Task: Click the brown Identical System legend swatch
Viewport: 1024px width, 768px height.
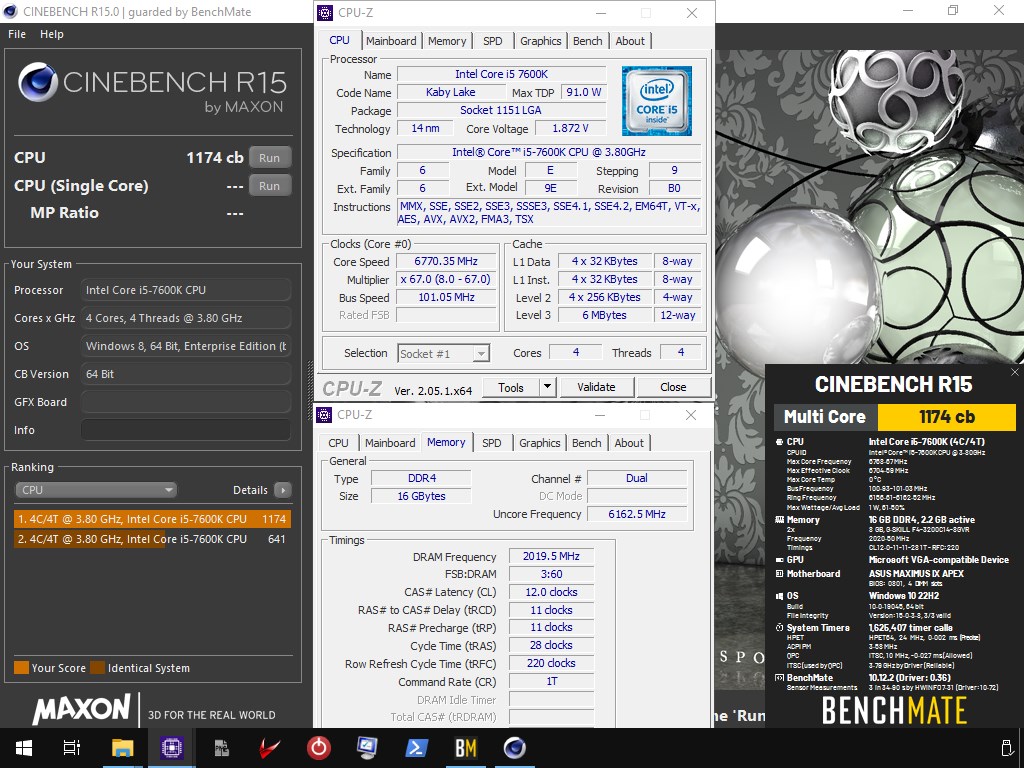Action: pyautogui.click(x=97, y=667)
